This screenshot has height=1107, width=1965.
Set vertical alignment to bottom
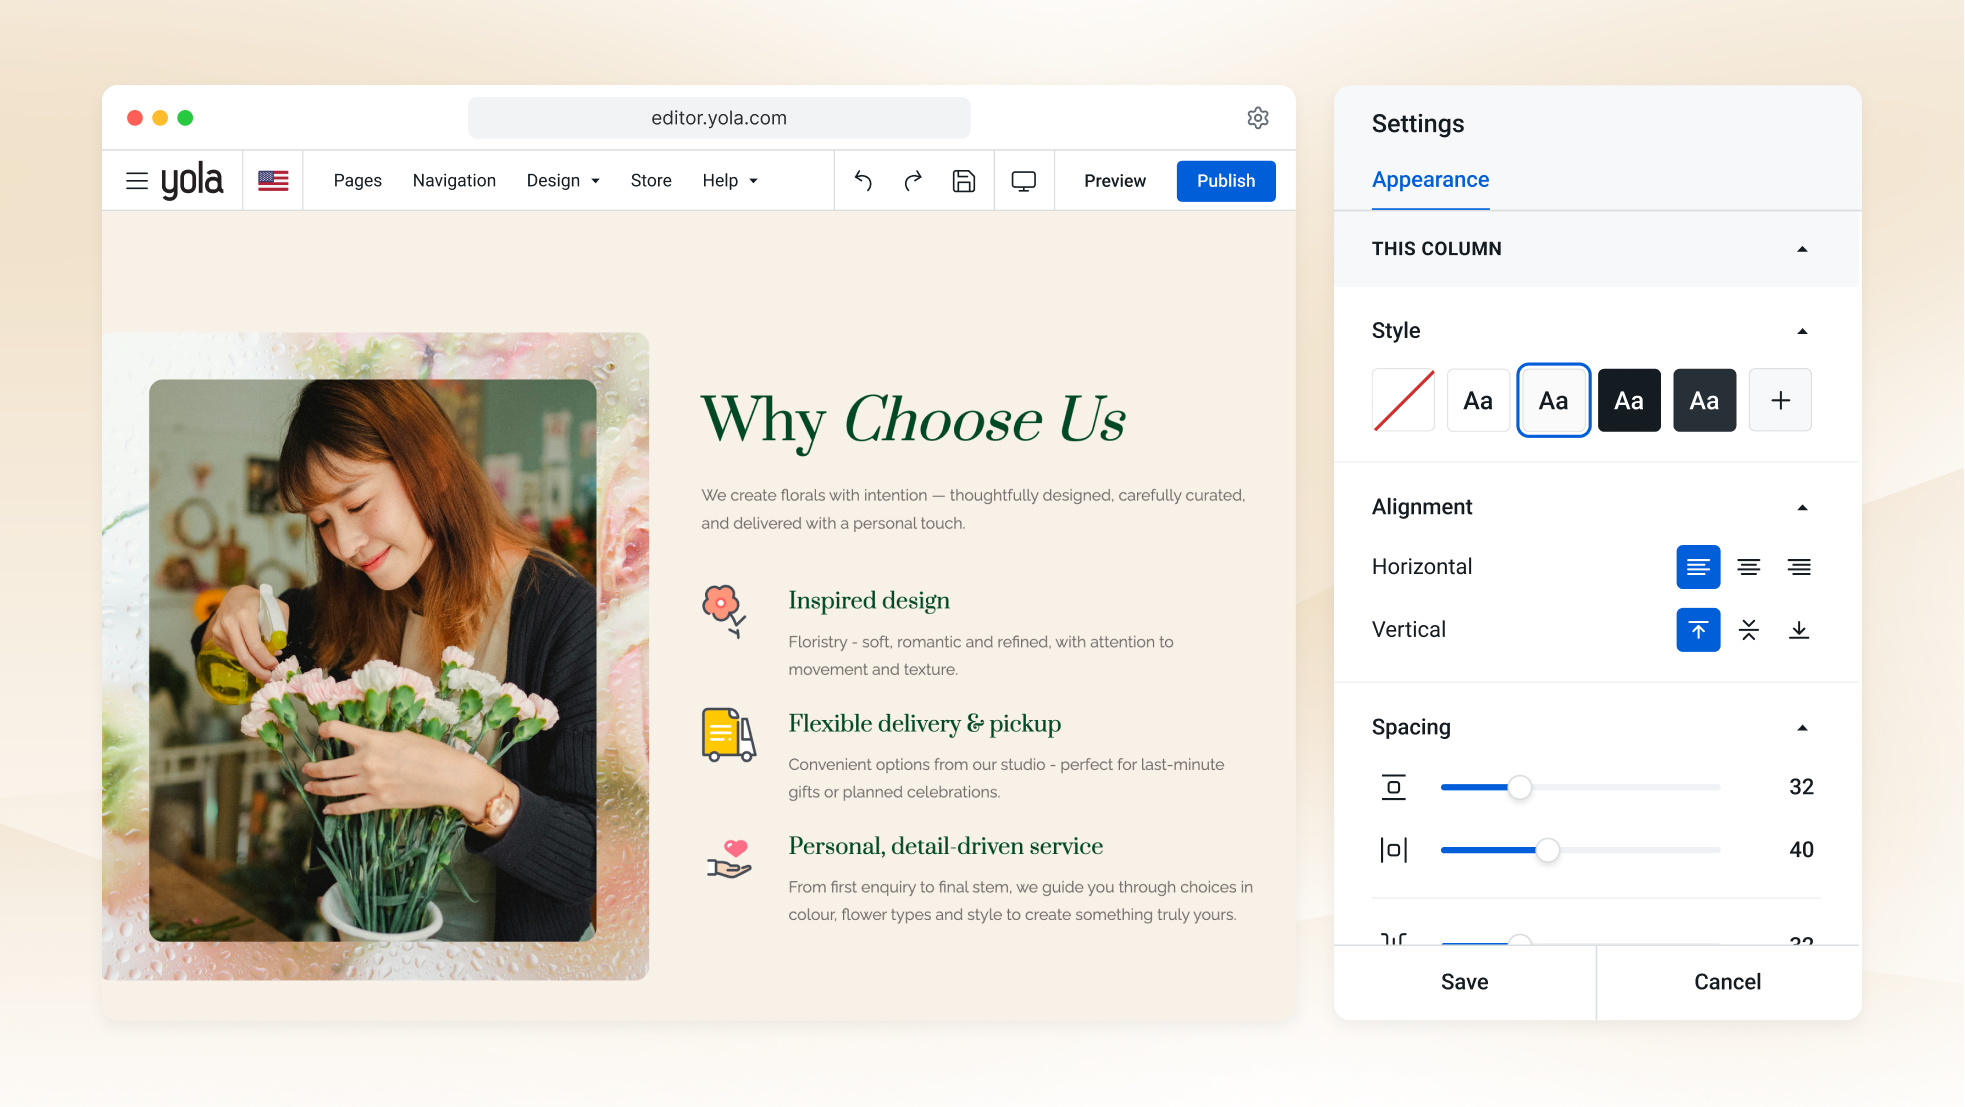(x=1799, y=630)
